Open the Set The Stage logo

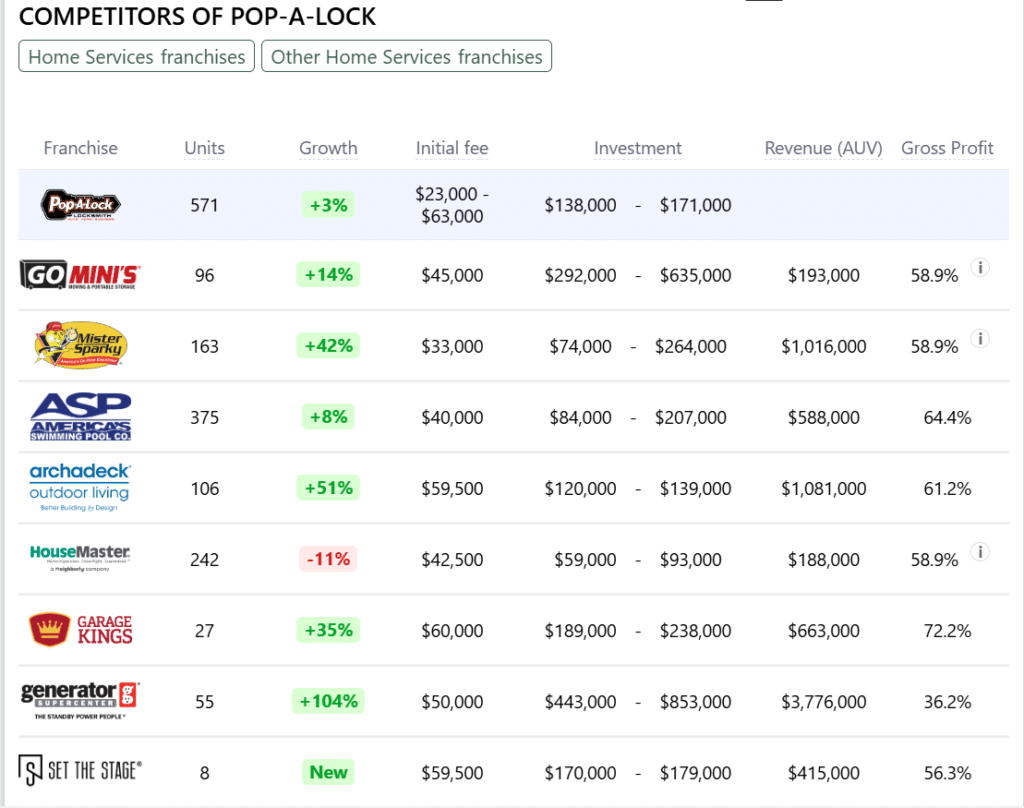[80, 771]
